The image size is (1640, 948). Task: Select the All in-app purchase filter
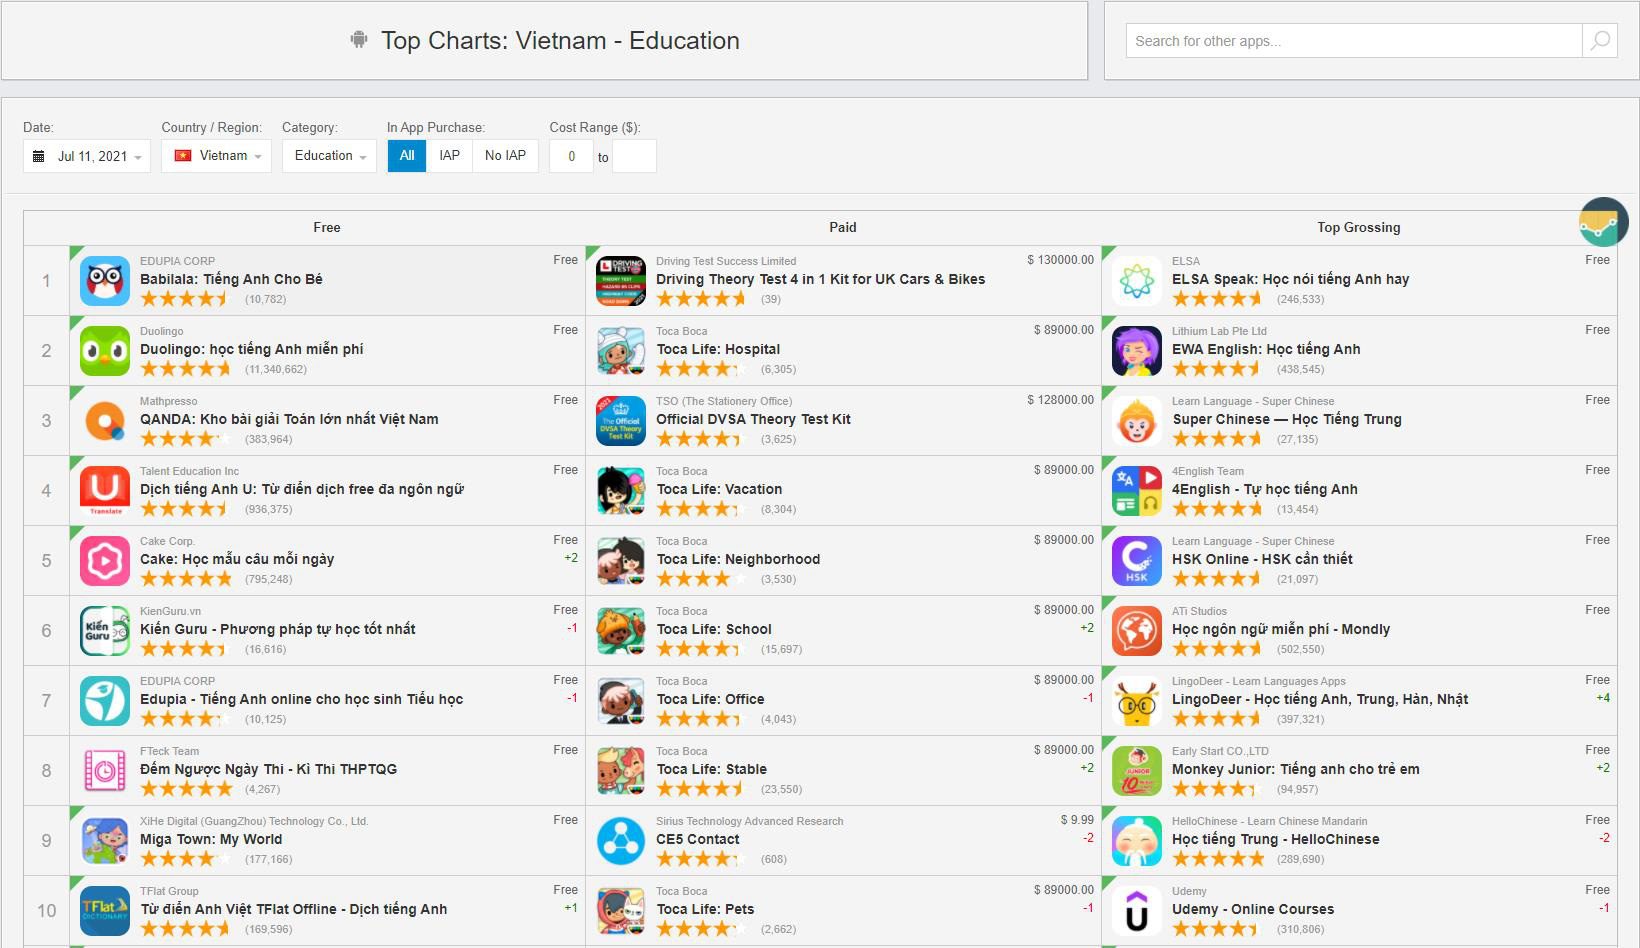[x=407, y=156]
